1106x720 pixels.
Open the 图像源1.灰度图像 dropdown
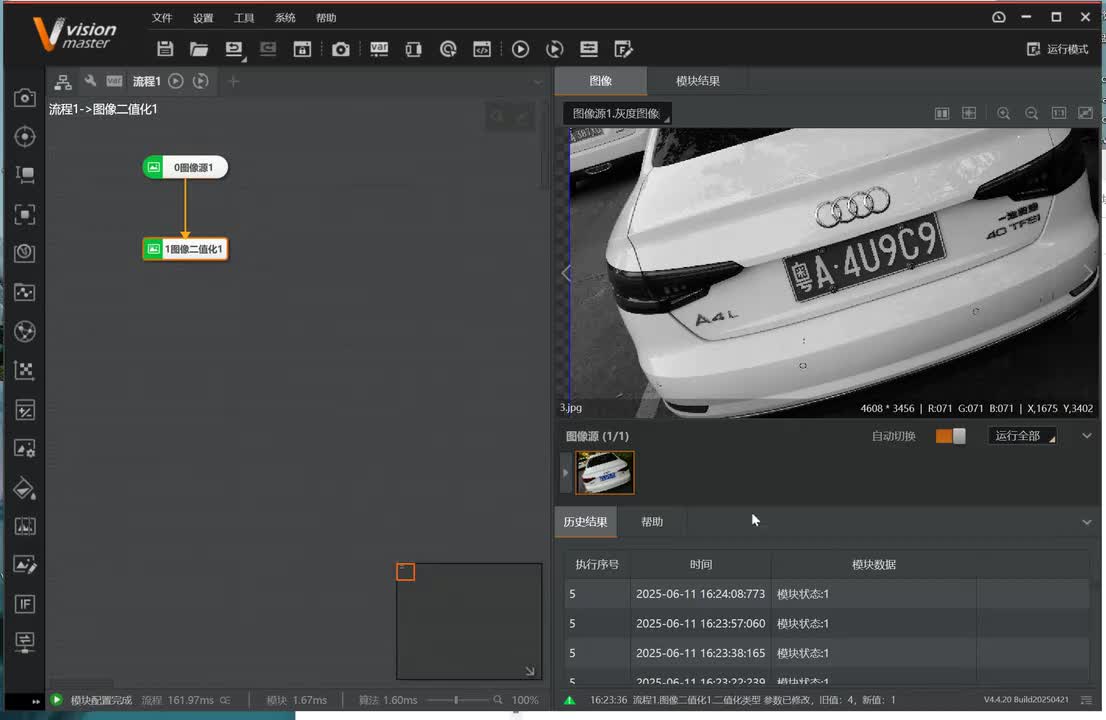coord(617,114)
